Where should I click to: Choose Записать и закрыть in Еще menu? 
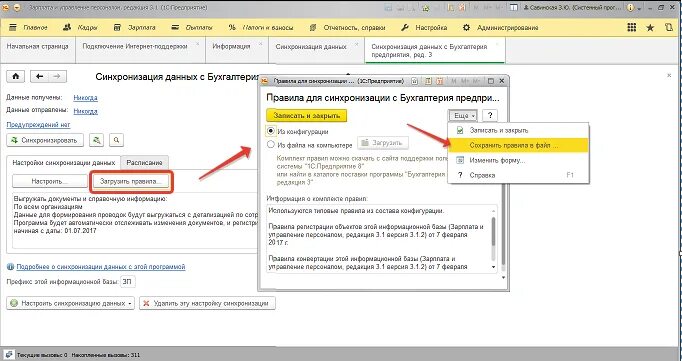(x=518, y=130)
